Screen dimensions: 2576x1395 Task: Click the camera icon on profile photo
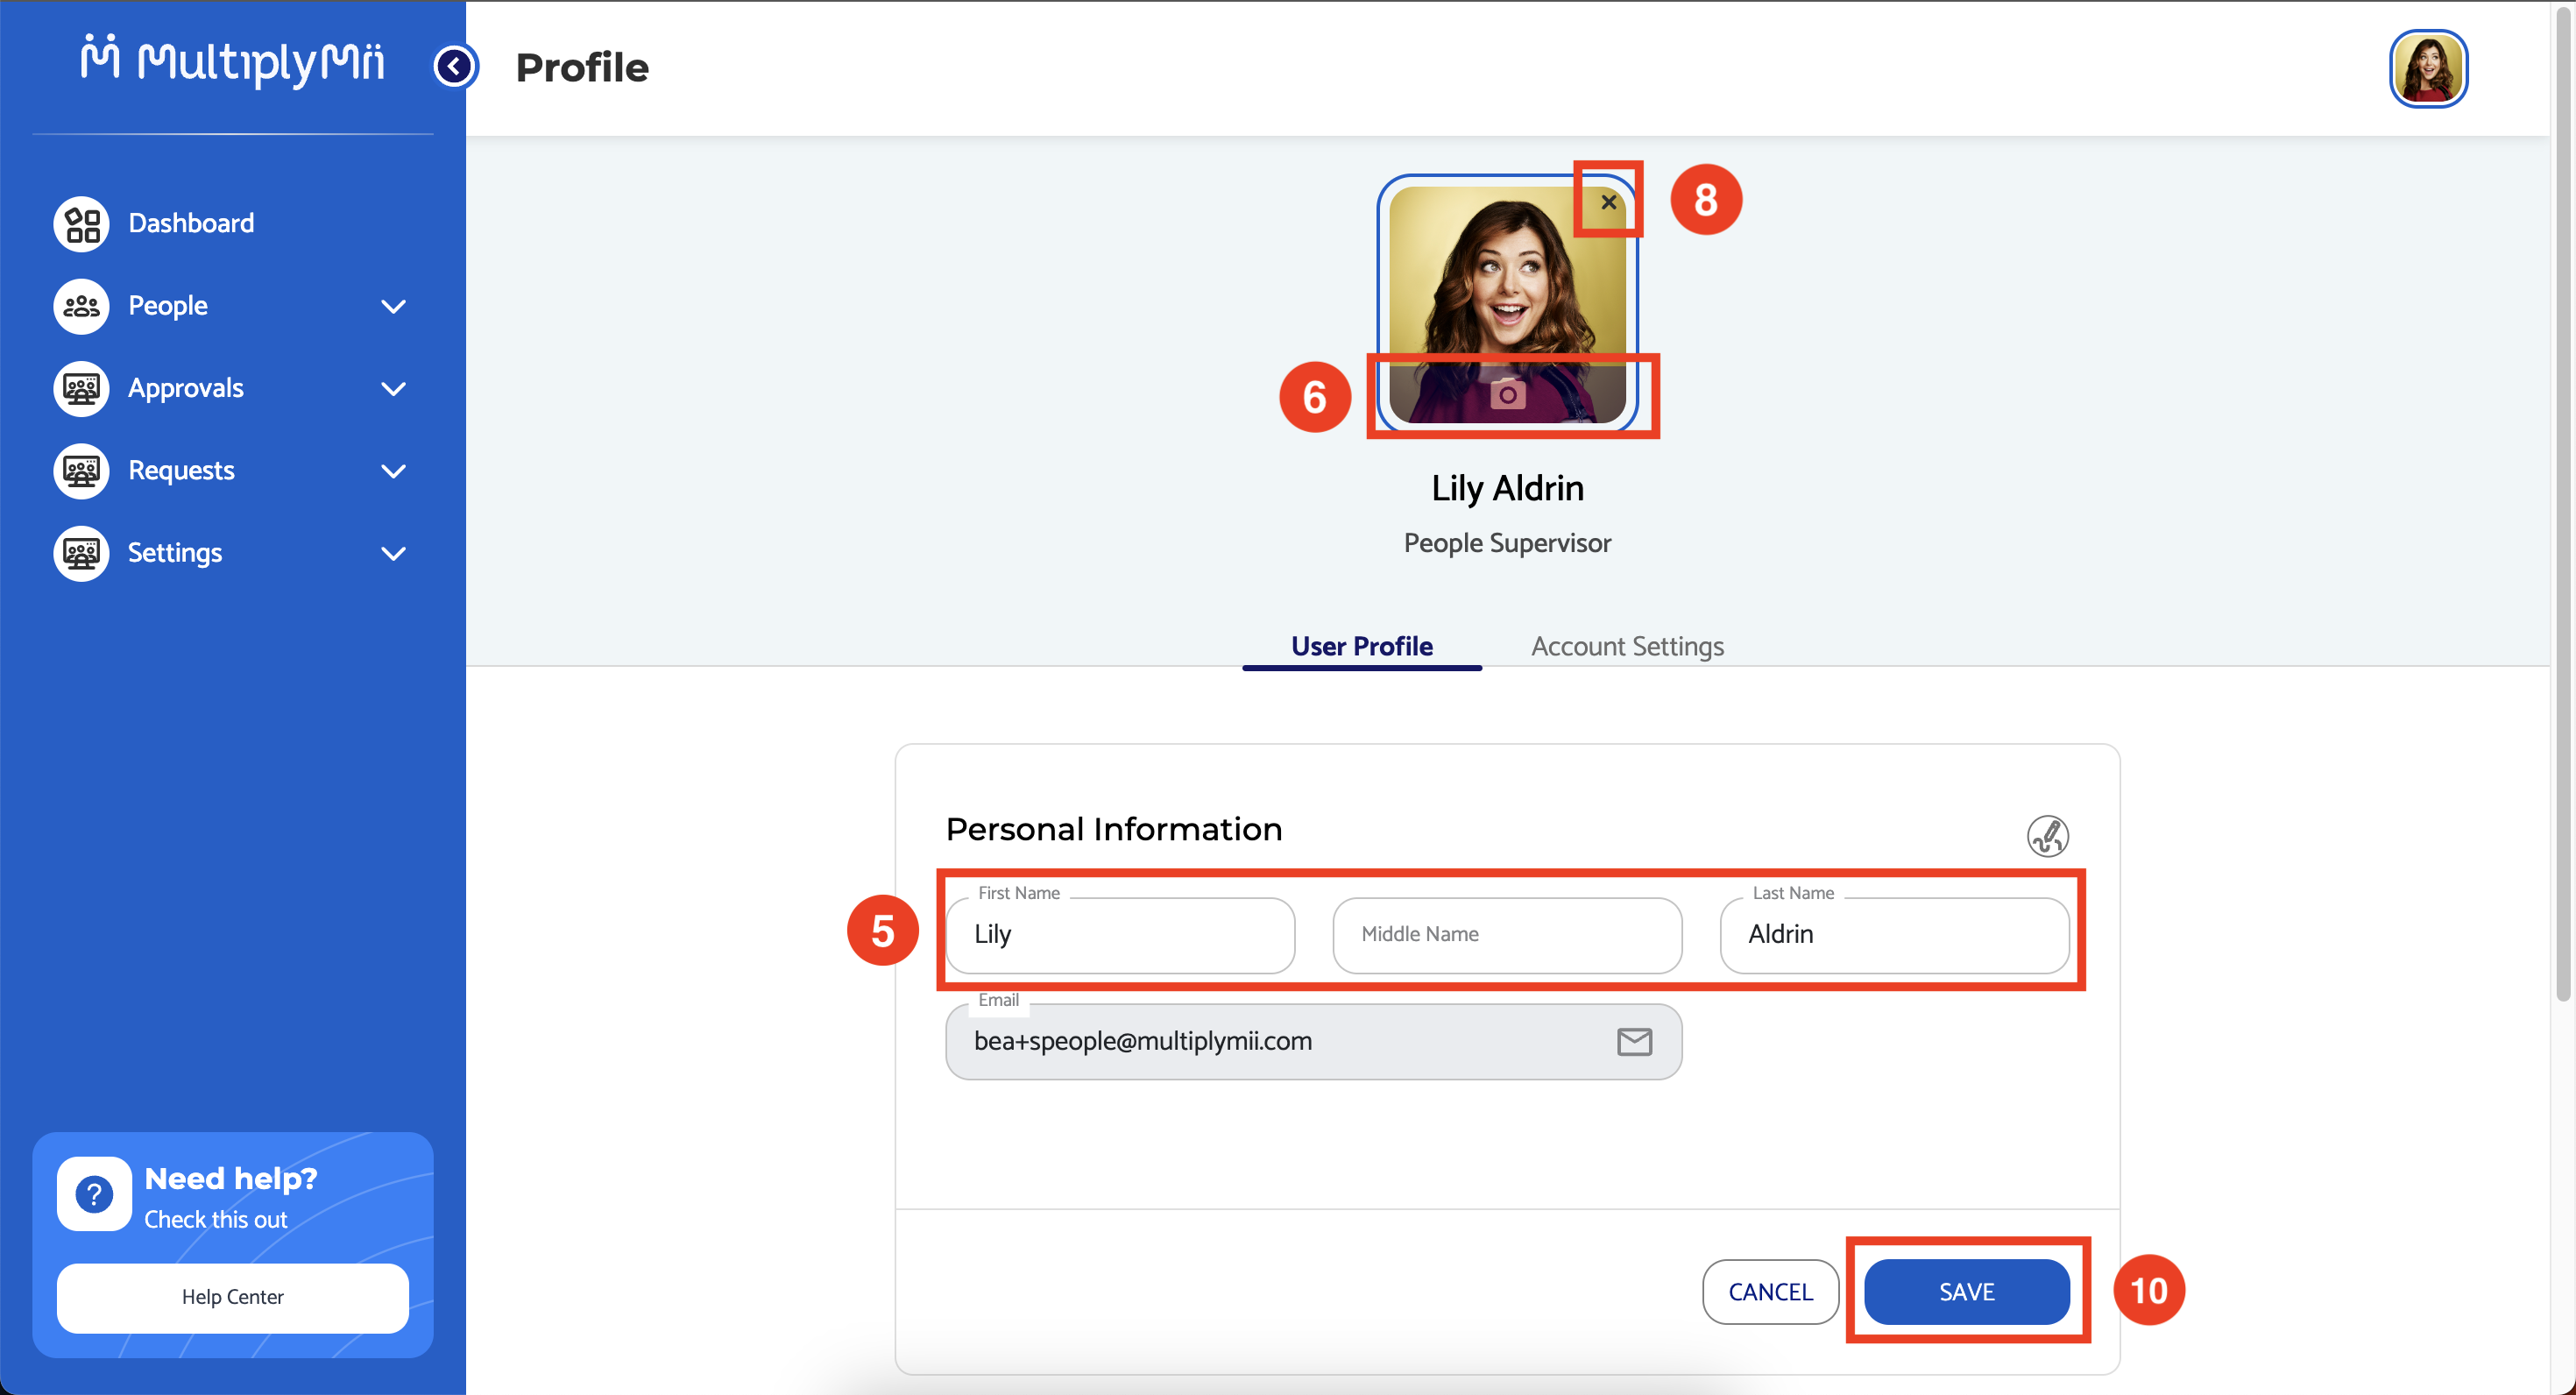1507,394
